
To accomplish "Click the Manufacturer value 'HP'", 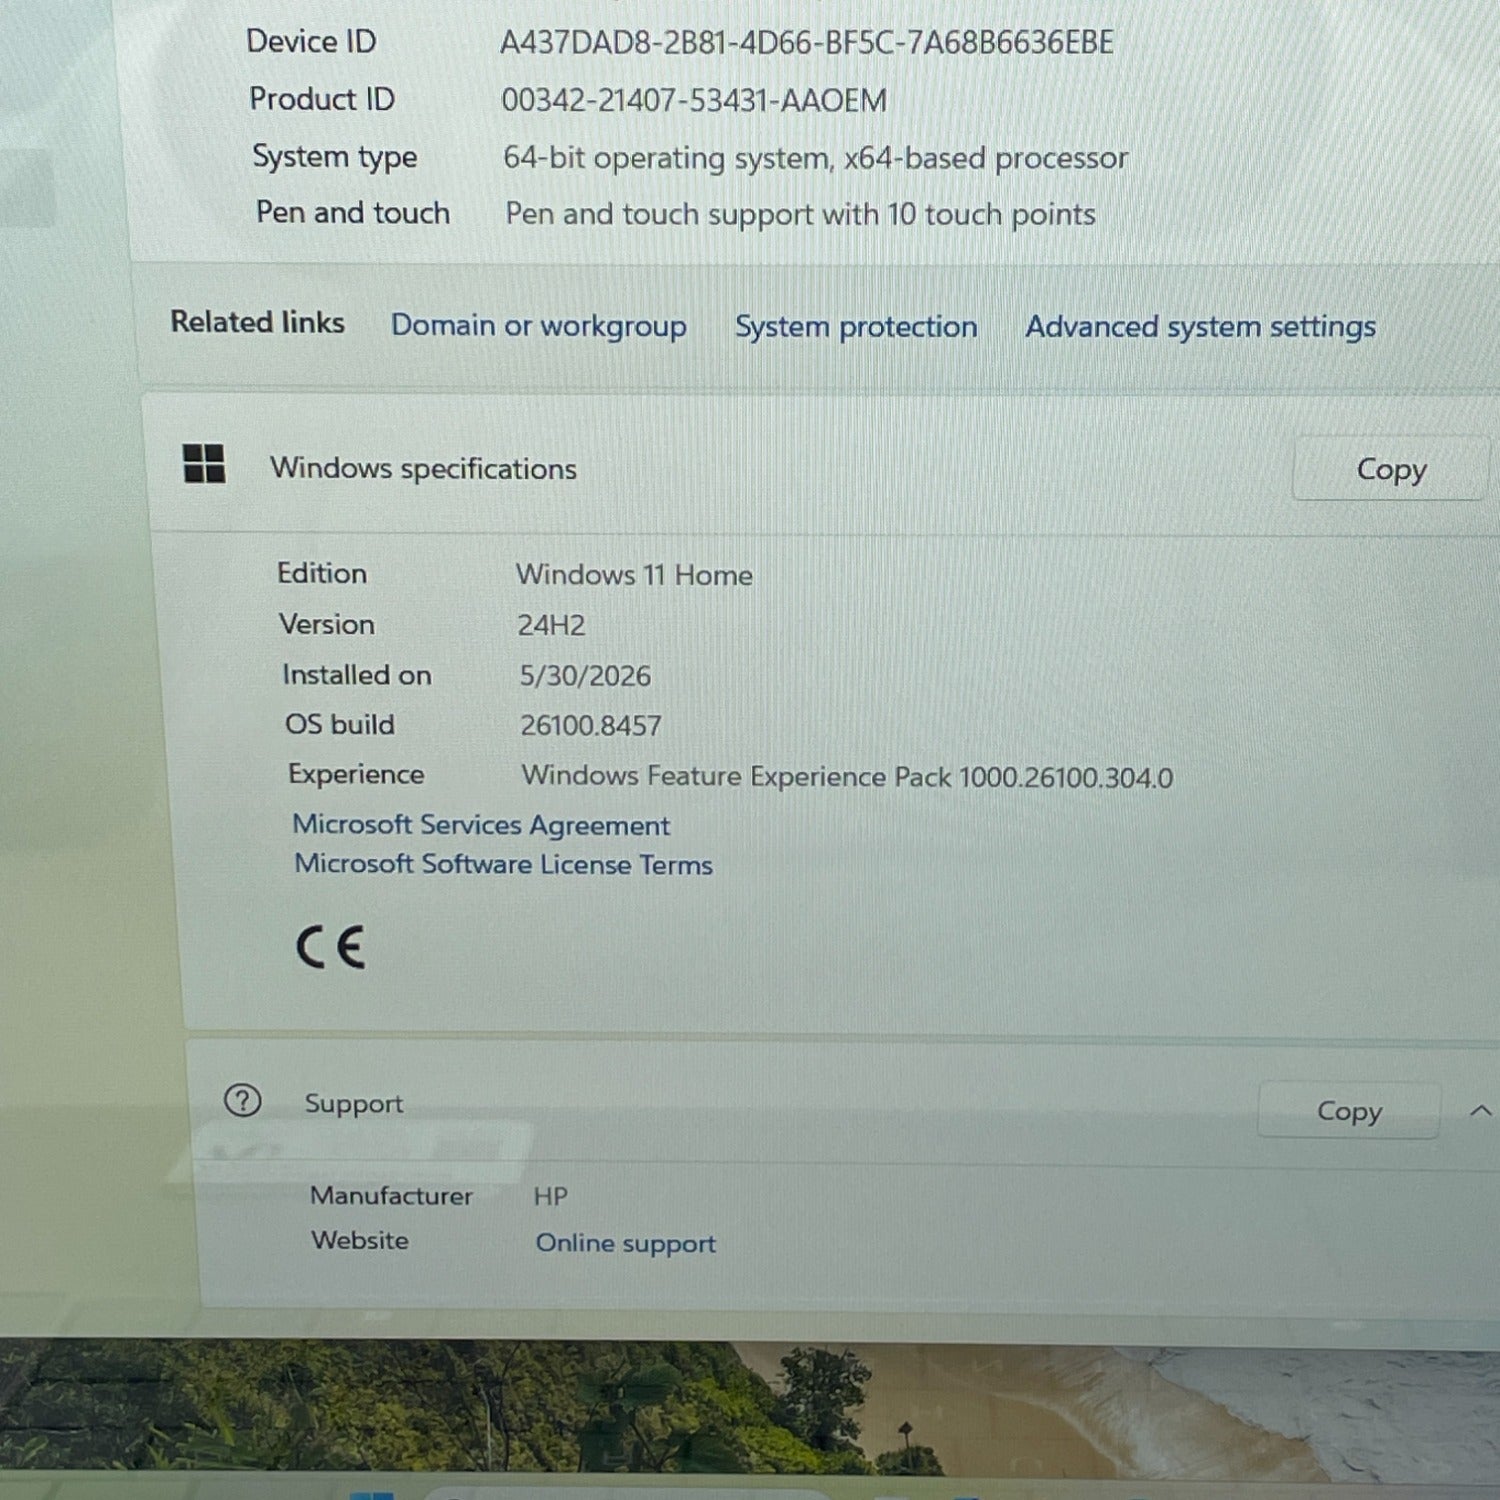I will 550,1196.
